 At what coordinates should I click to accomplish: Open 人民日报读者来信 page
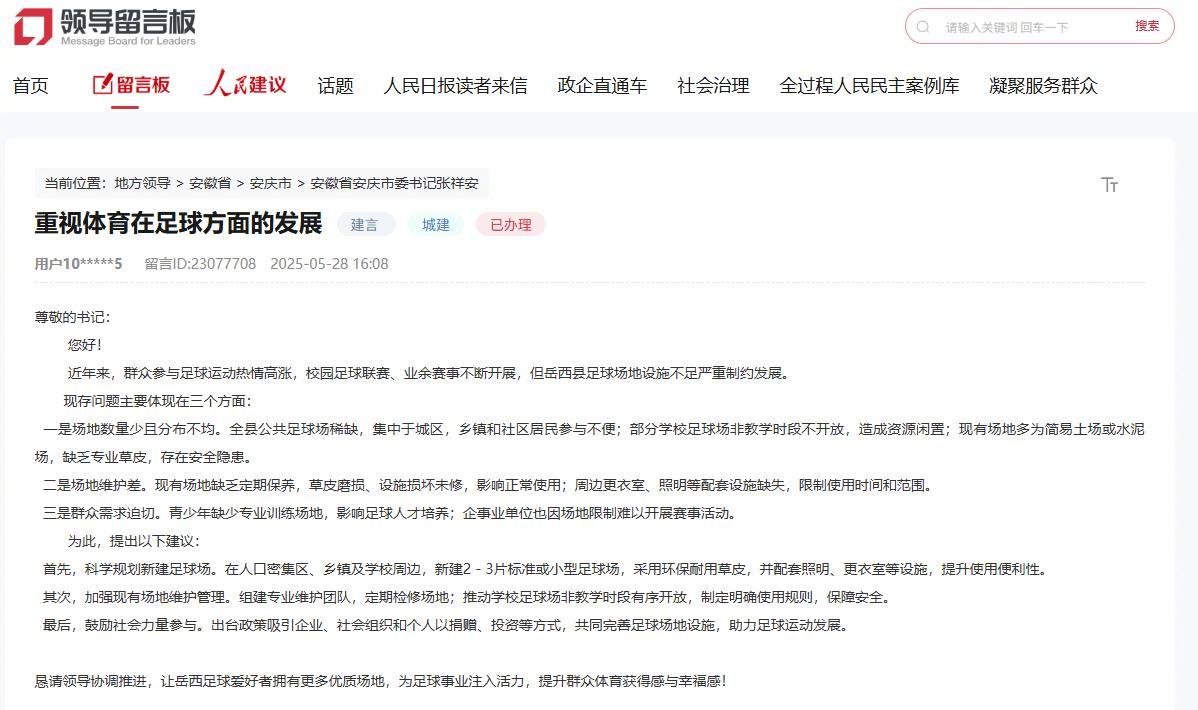point(455,86)
